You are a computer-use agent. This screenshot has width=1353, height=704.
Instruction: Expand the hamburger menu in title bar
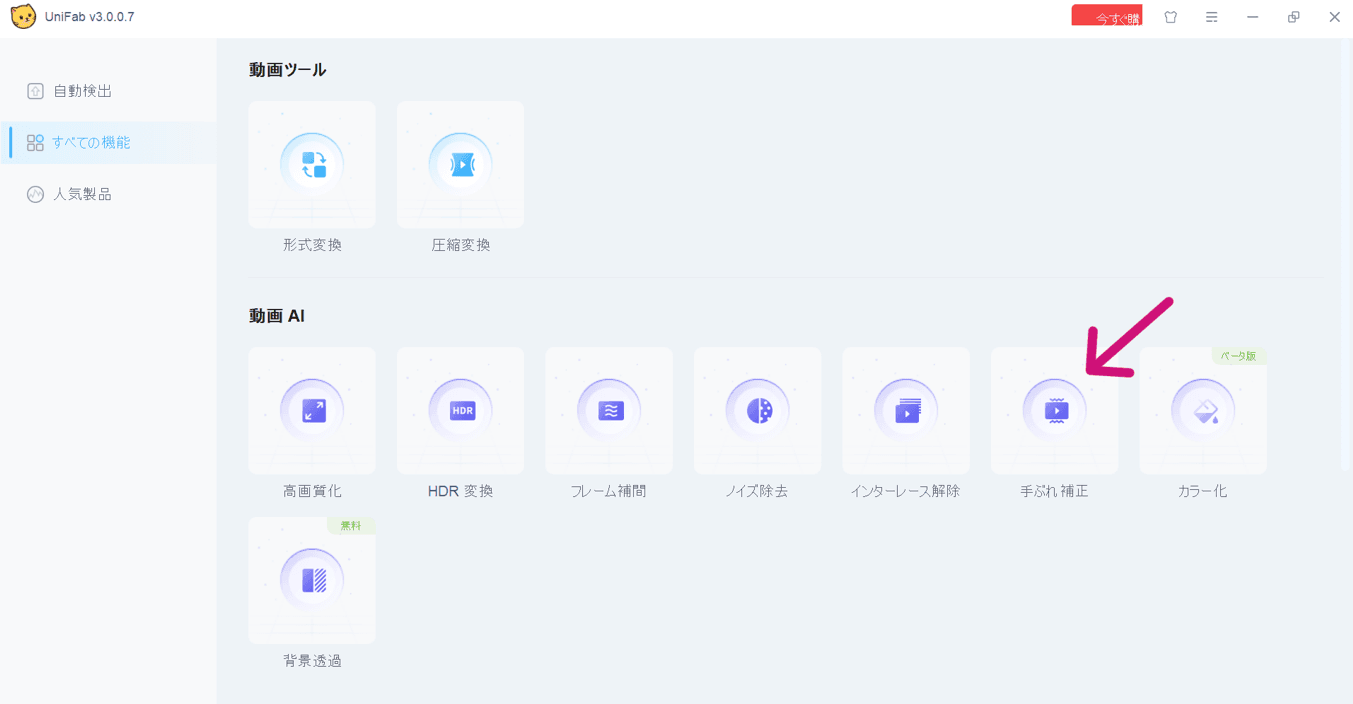pyautogui.click(x=1212, y=17)
